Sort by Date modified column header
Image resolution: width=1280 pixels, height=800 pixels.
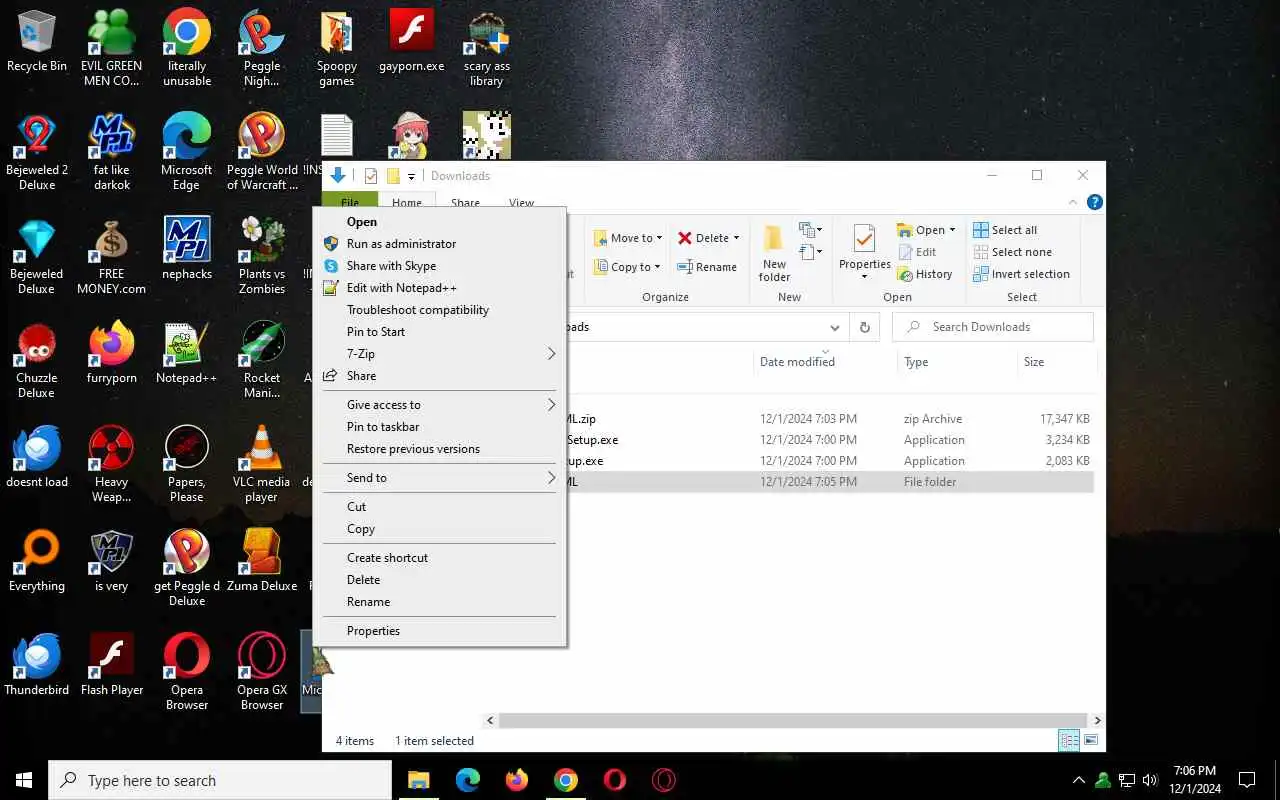[x=823, y=362]
